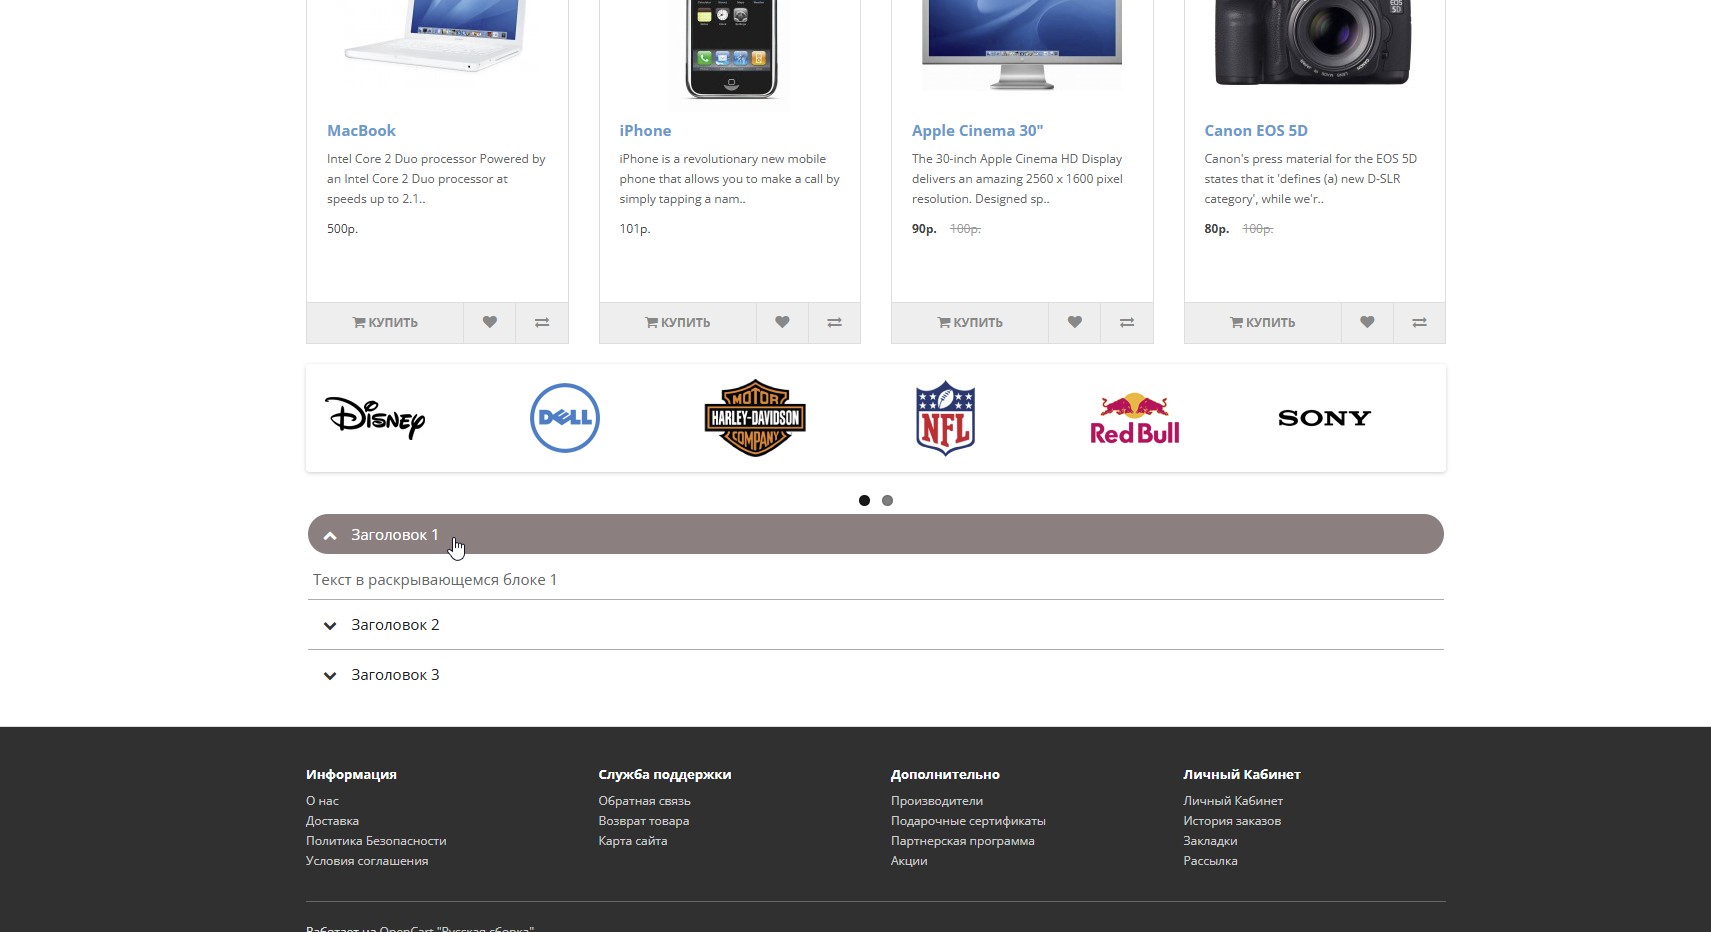The height and width of the screenshot is (932, 1711).
Task: Open the Canon EOS 5D title link
Action: (1256, 130)
